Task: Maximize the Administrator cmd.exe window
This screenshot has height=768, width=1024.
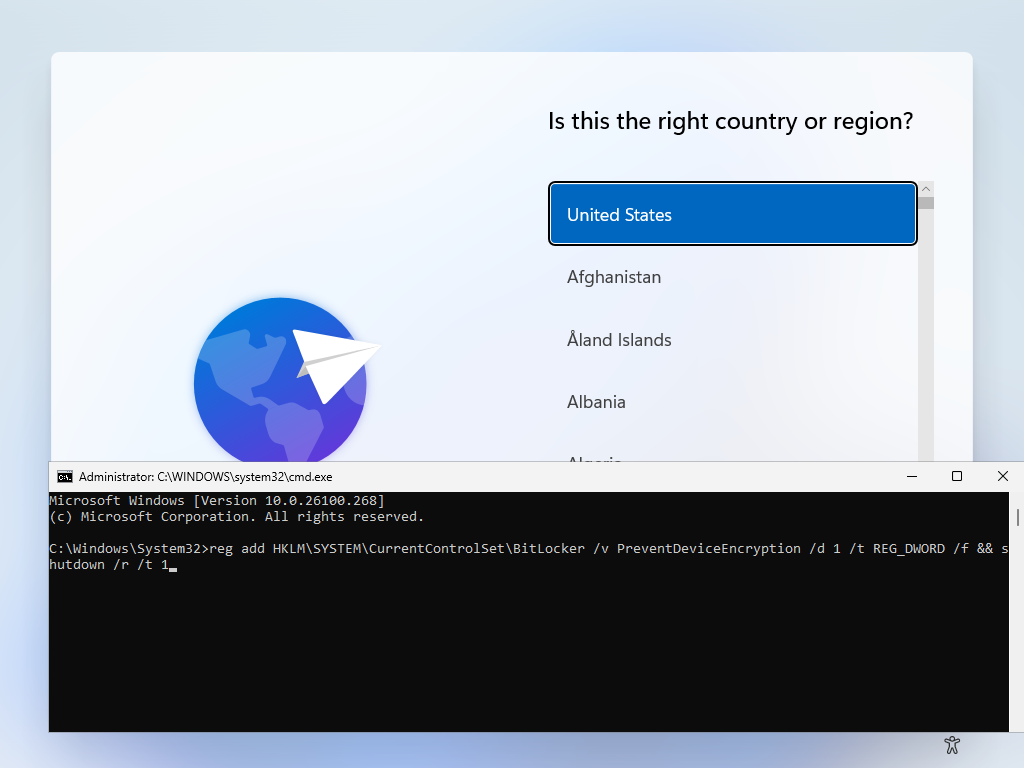Action: coord(957,477)
